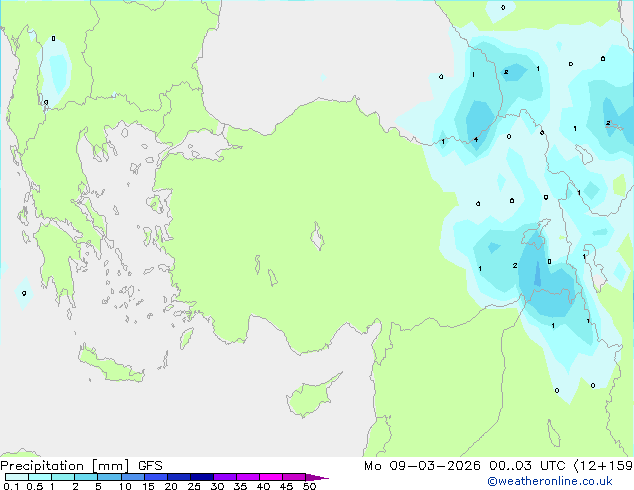Screen dimensions: 634x490
Task: Click the '00..03 UTC' time text
Action: coord(527,466)
